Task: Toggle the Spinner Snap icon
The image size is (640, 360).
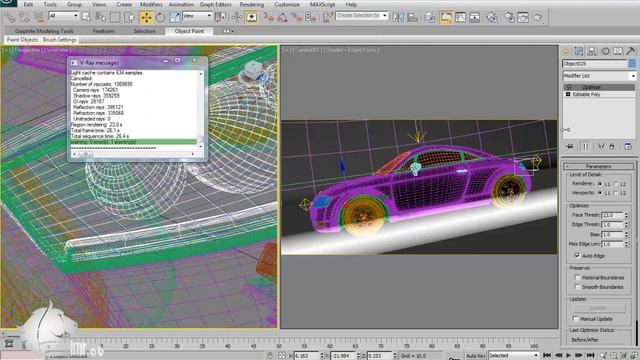Action: pos(311,17)
